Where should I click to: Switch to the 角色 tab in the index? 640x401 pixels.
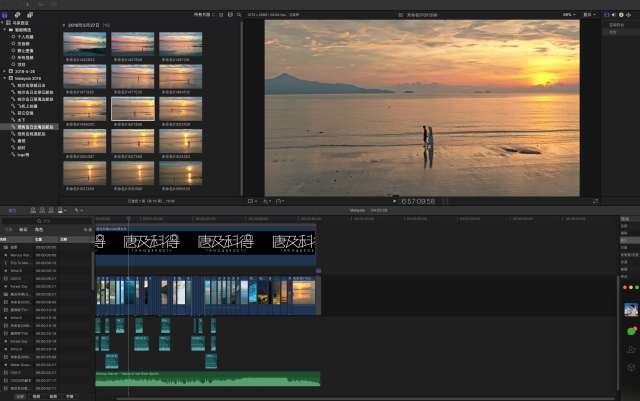pos(39,229)
